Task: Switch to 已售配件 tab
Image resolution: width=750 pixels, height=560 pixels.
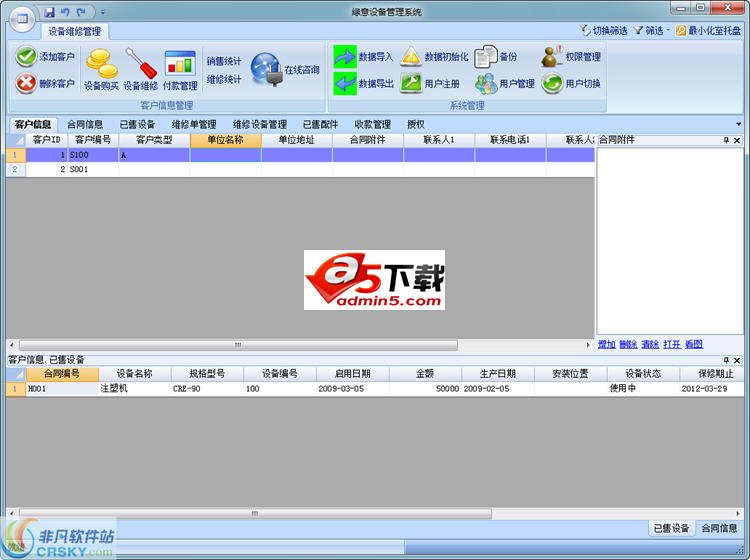Action: pyautogui.click(x=320, y=124)
